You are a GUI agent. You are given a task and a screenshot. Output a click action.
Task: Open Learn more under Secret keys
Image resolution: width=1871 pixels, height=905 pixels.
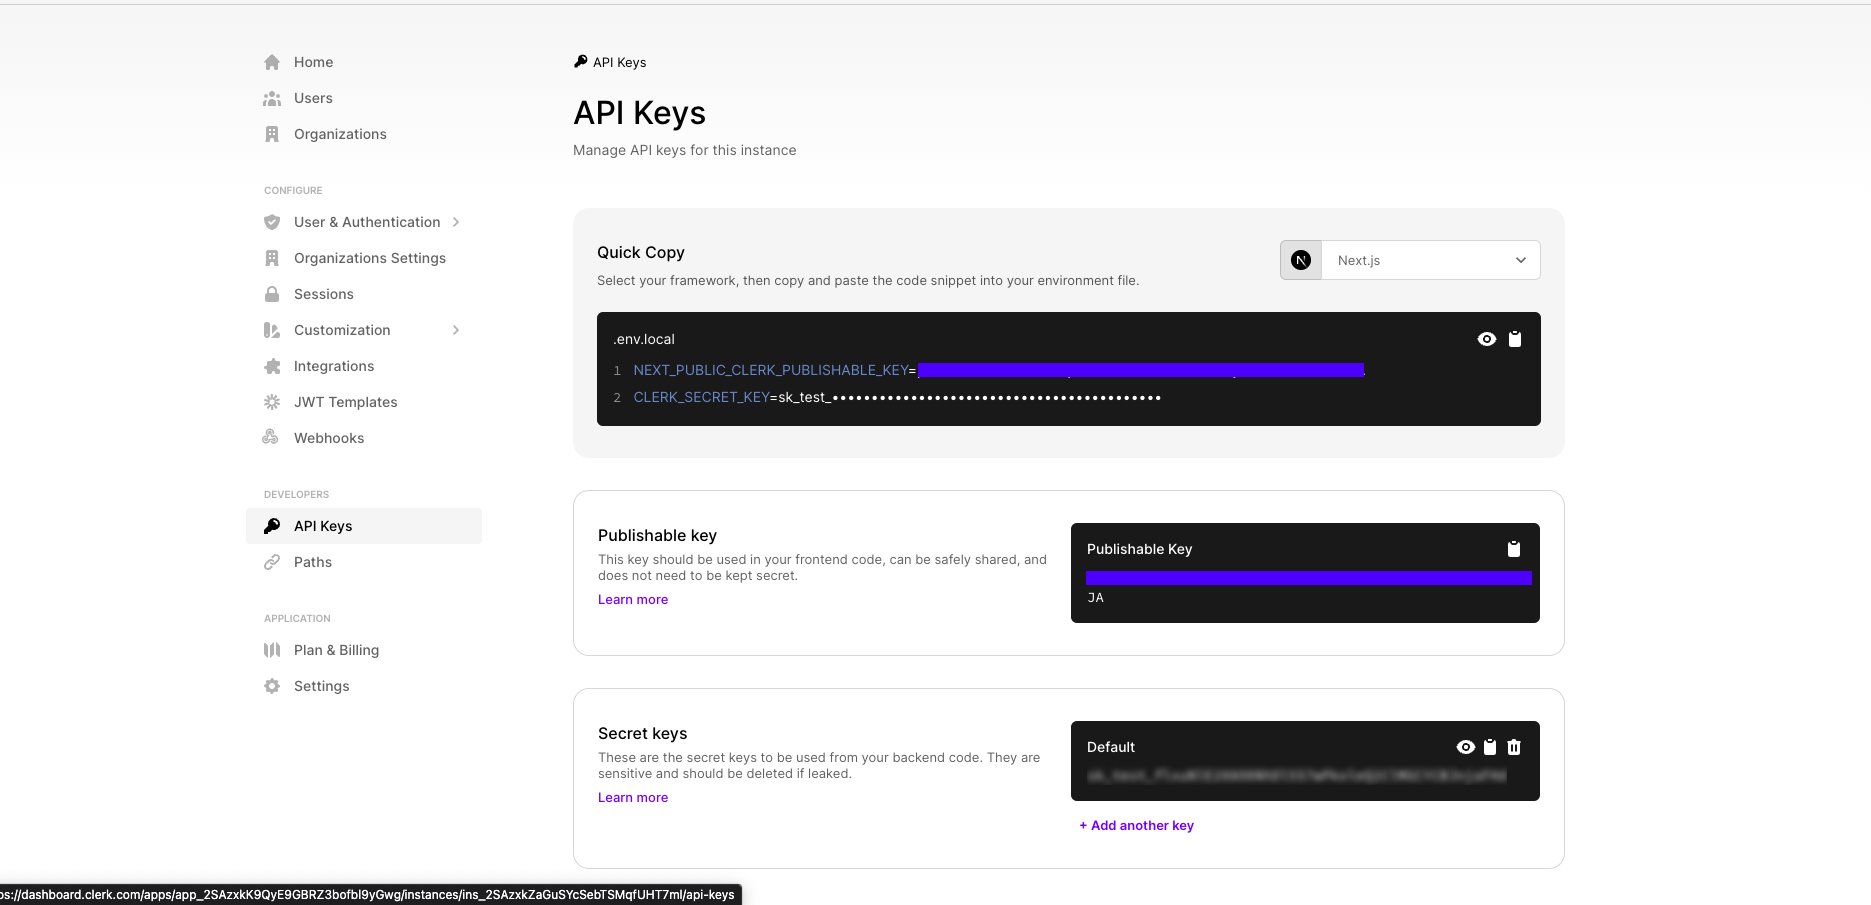coord(633,797)
